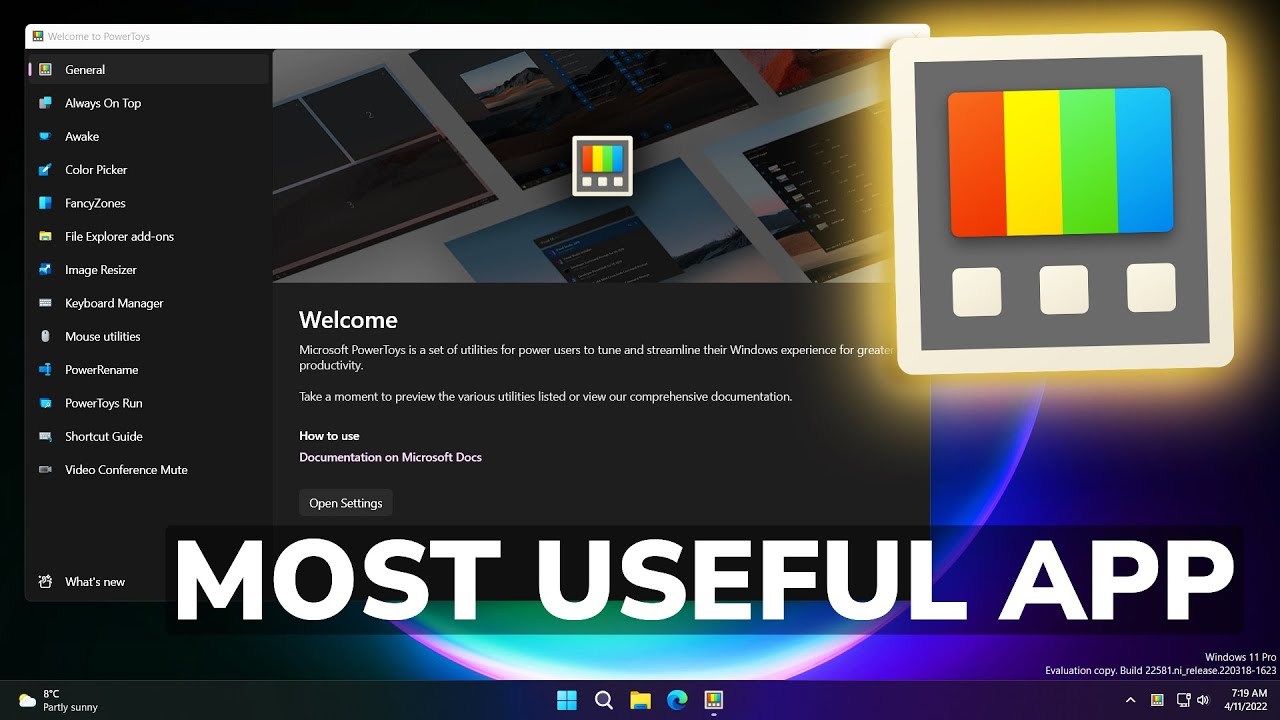The height and width of the screenshot is (720, 1280).
Task: Open the Shortcut Guide page
Action: coord(148,436)
